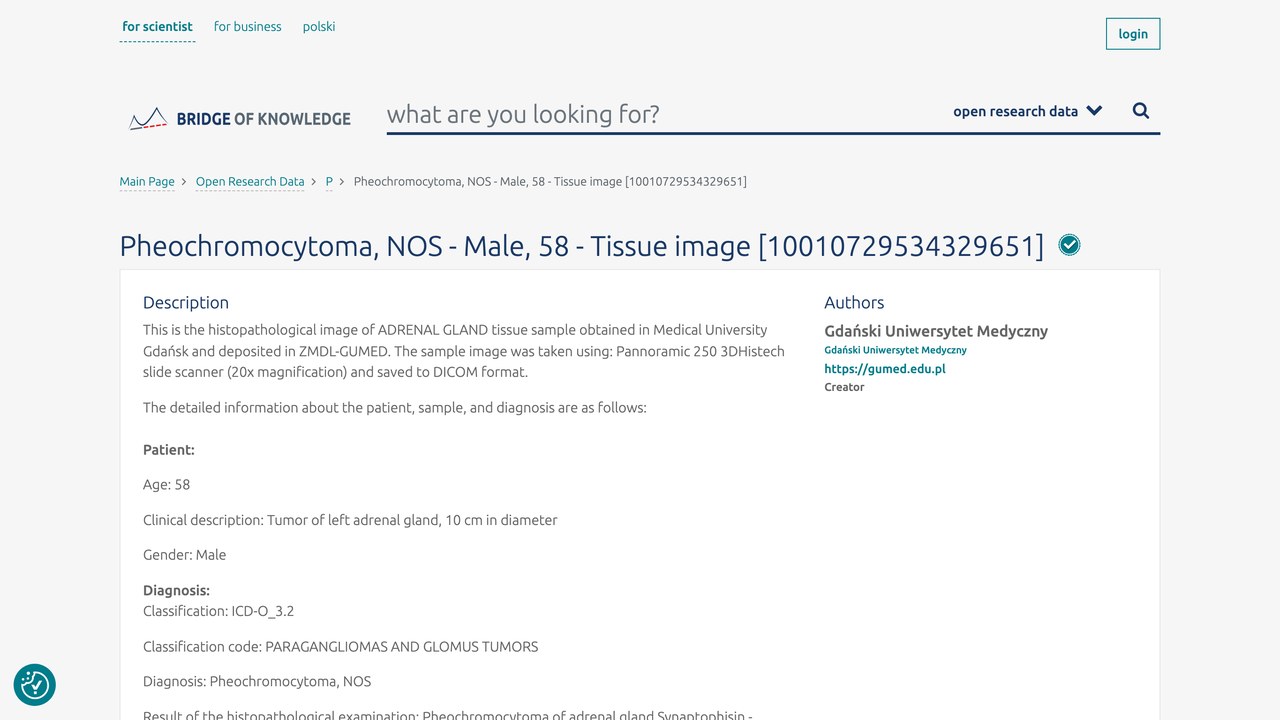Click the 'Gender: Male' text
Screen dimensions: 1280x720
click(x=184, y=555)
